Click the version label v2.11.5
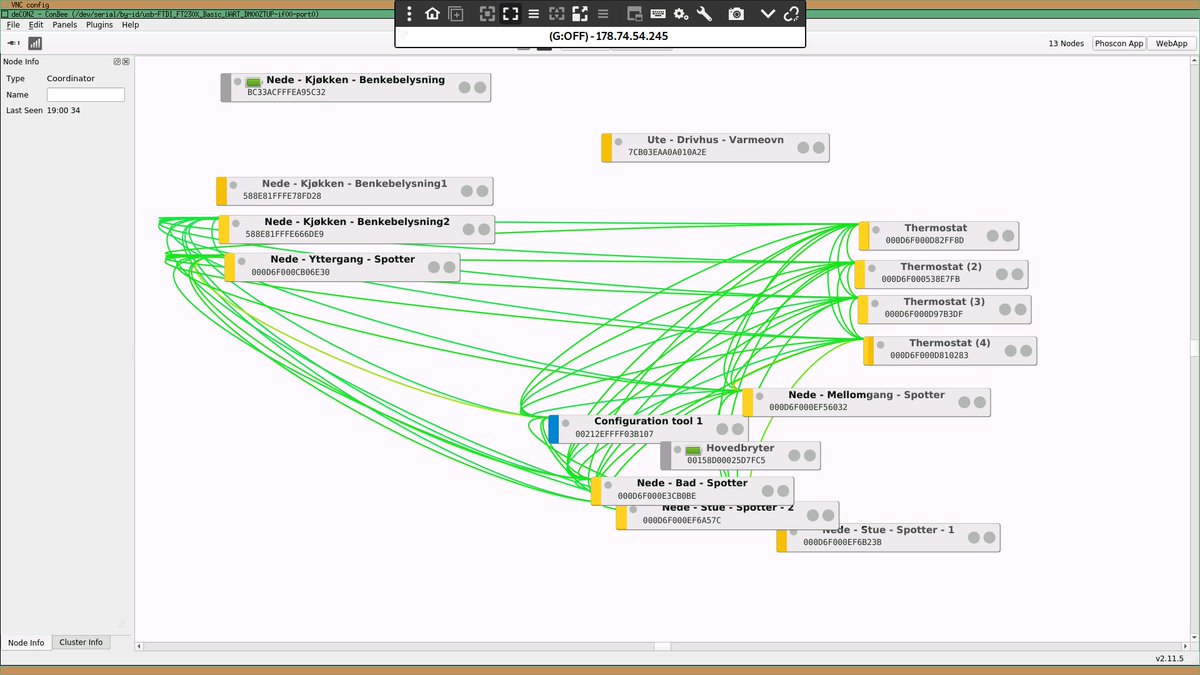The image size is (1200, 675). (x=1169, y=659)
